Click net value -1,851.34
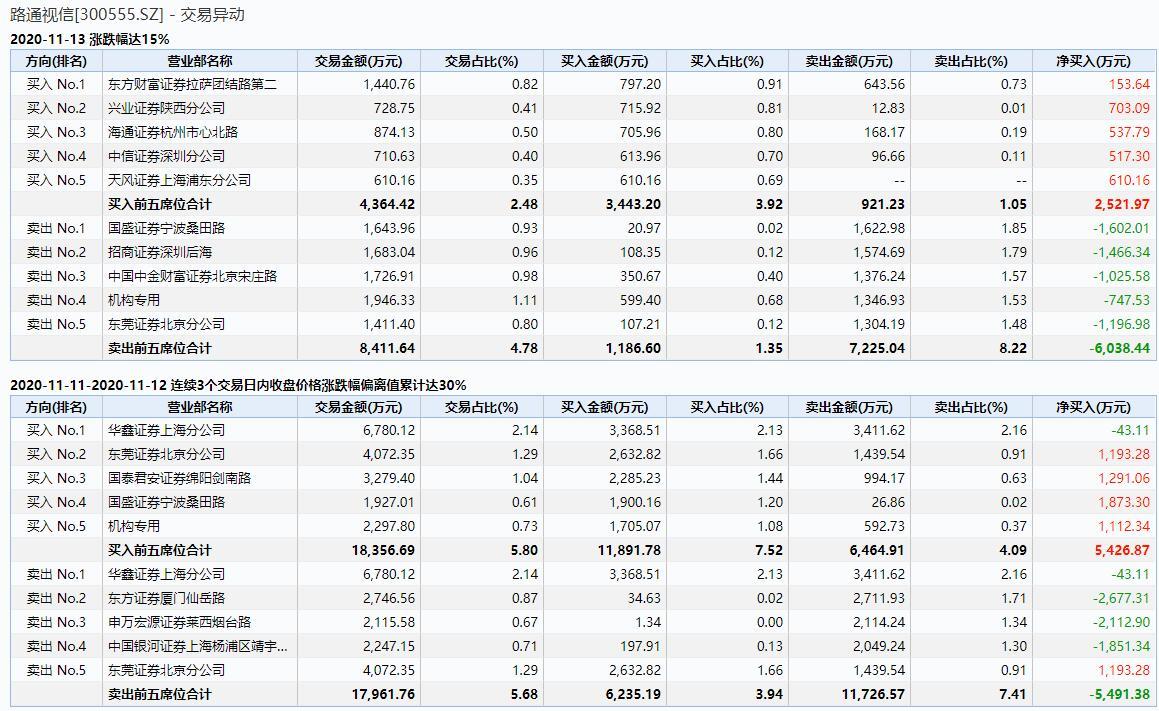The height and width of the screenshot is (711, 1159). click(1121, 646)
